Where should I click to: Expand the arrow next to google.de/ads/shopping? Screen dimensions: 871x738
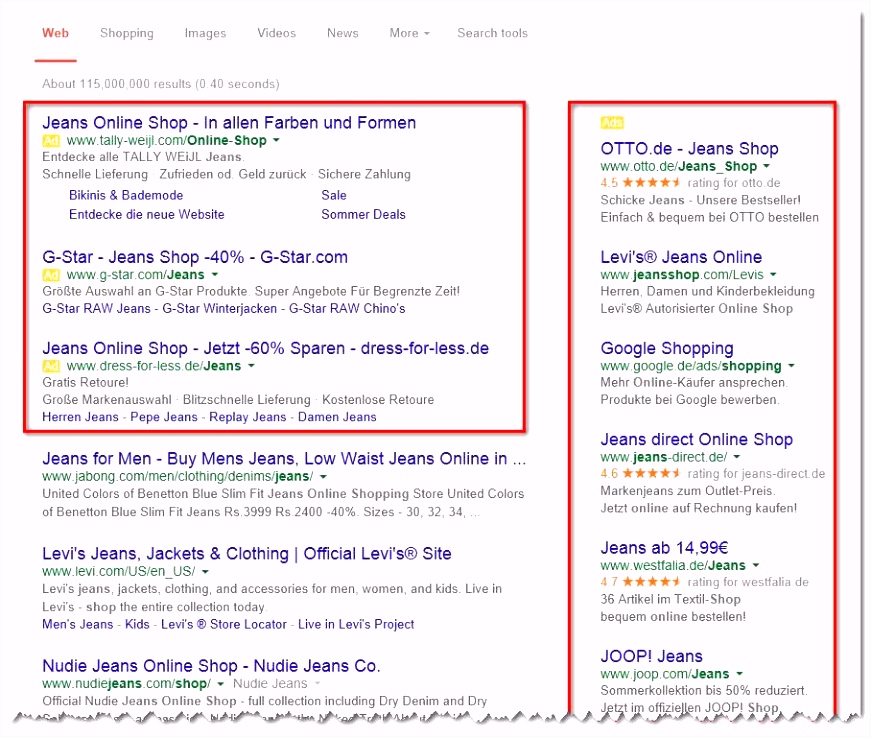792,366
